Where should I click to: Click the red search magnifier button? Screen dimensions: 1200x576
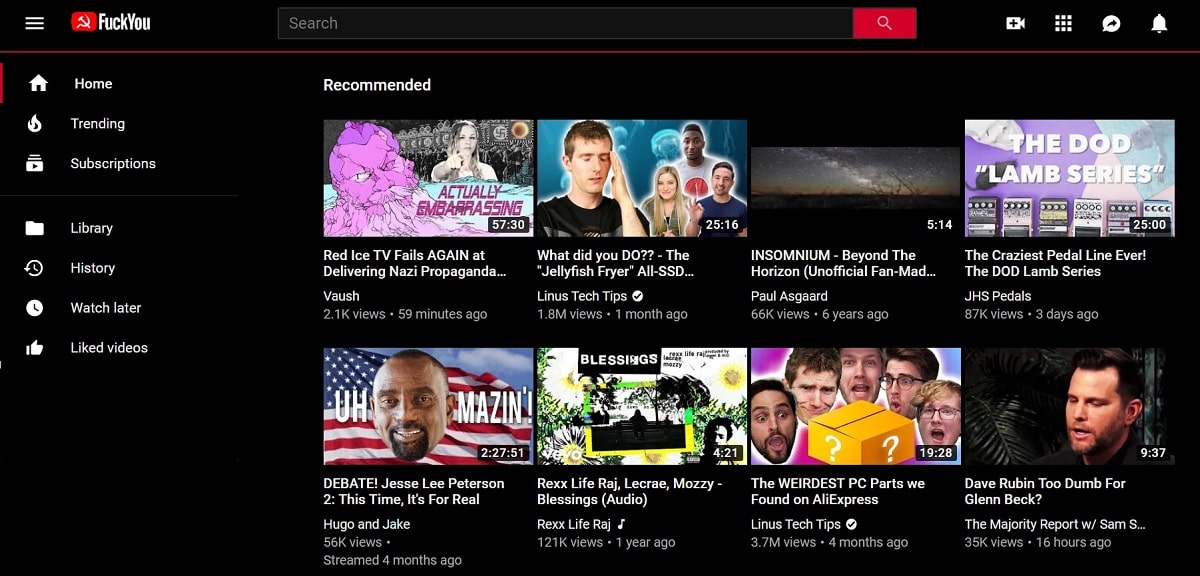(x=884, y=23)
